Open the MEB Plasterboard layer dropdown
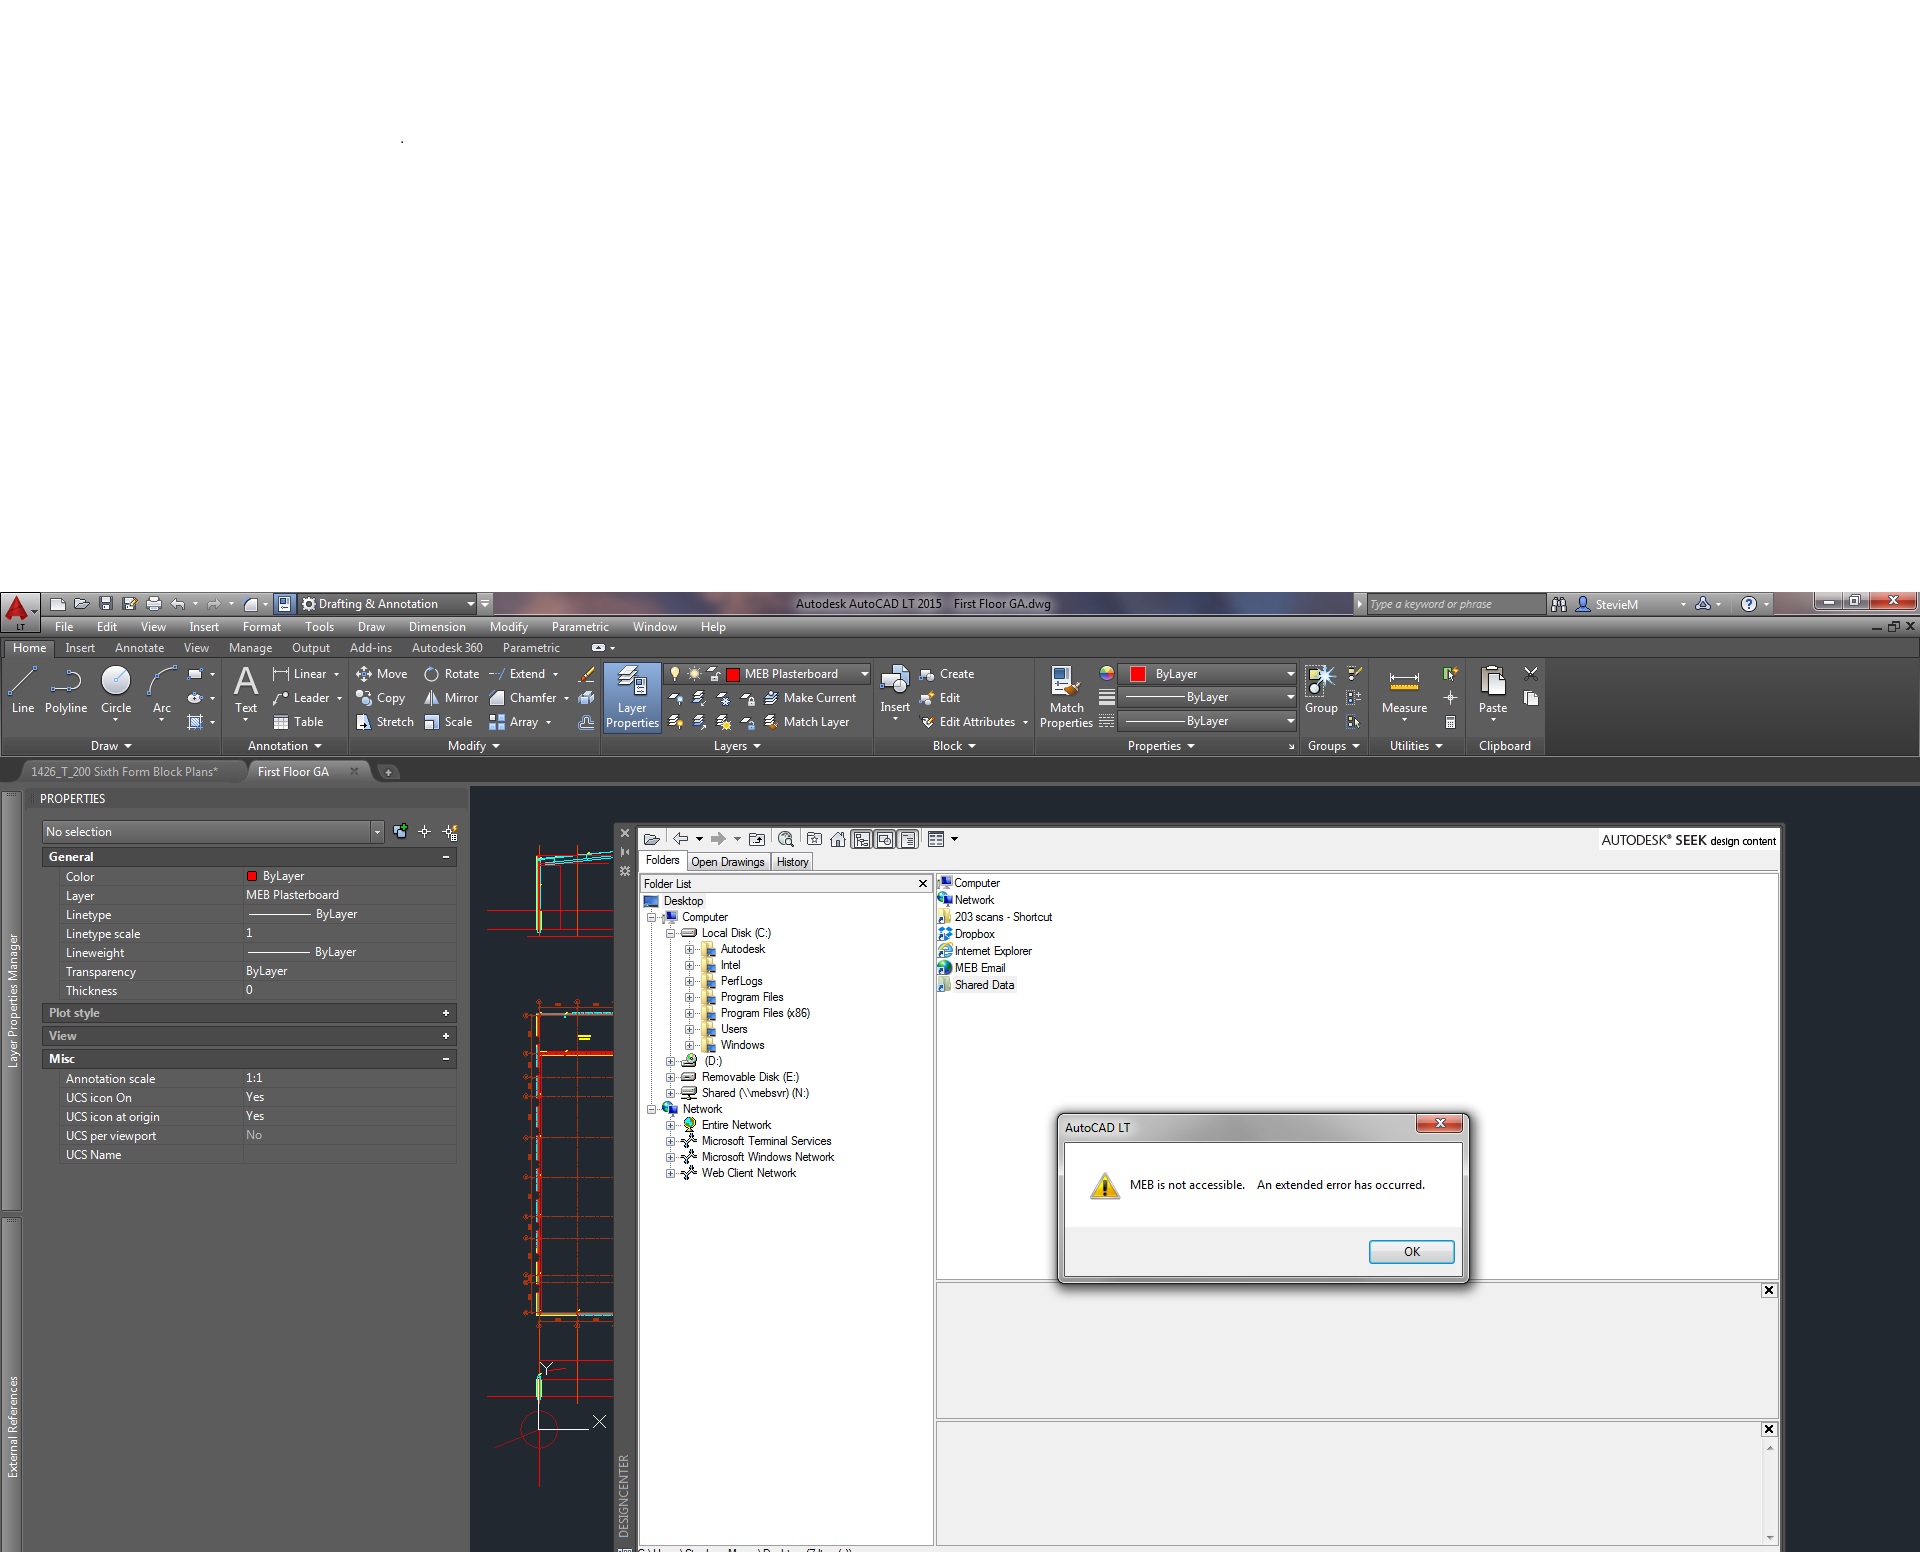The width and height of the screenshot is (1920, 1552). click(x=864, y=673)
